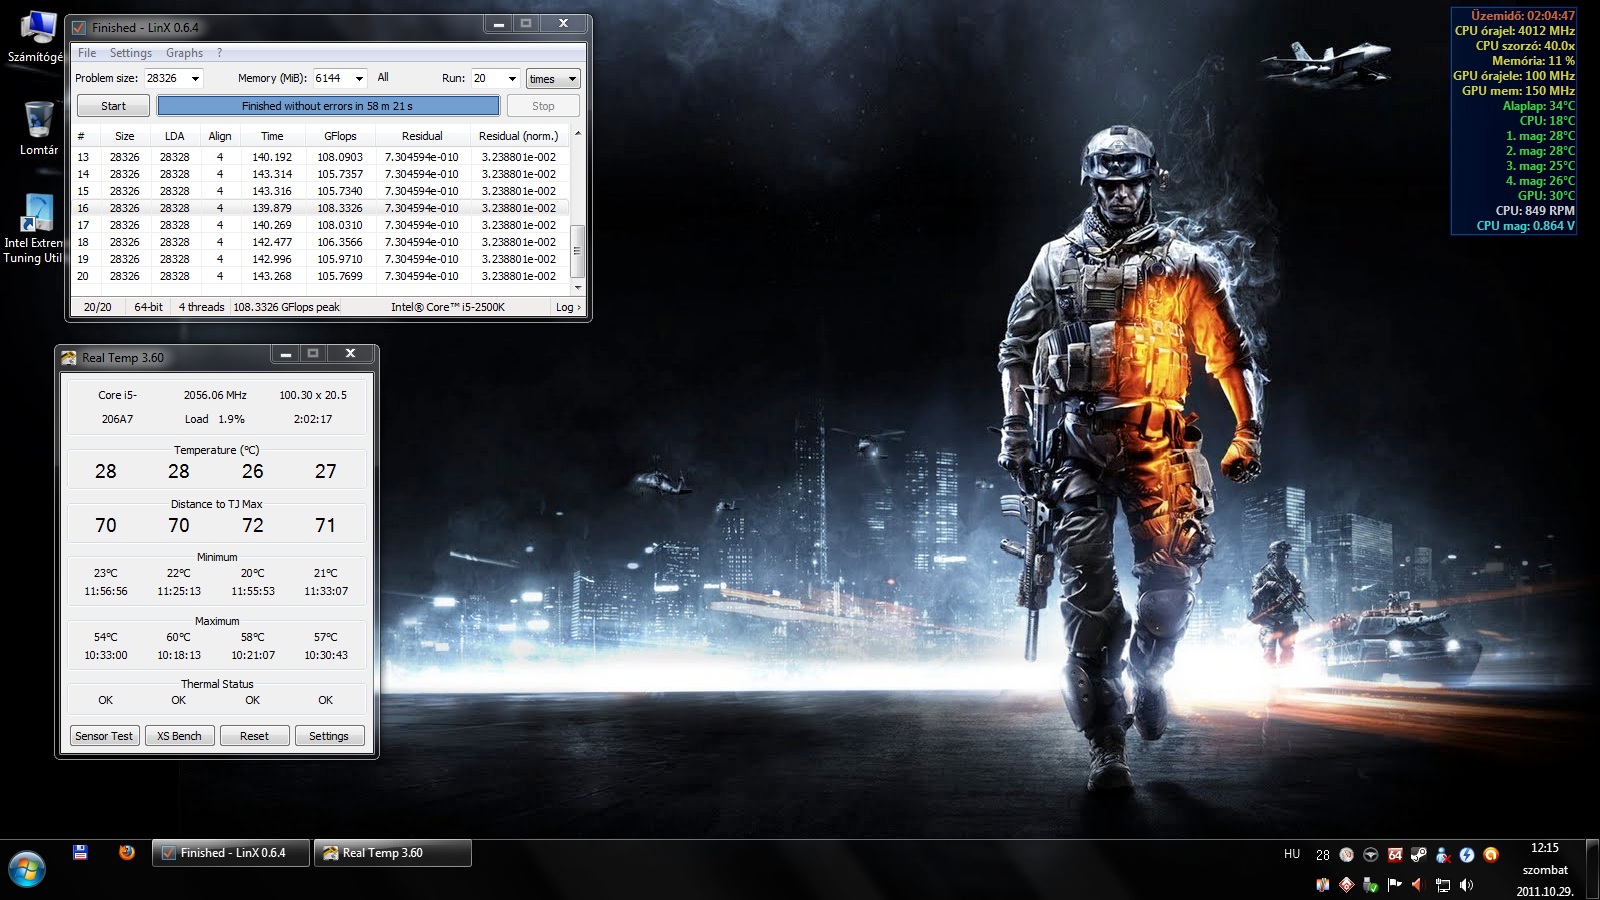This screenshot has width=1600, height=900.
Task: Open the Memory (MiB) dropdown showing 6144
Action: coord(359,78)
